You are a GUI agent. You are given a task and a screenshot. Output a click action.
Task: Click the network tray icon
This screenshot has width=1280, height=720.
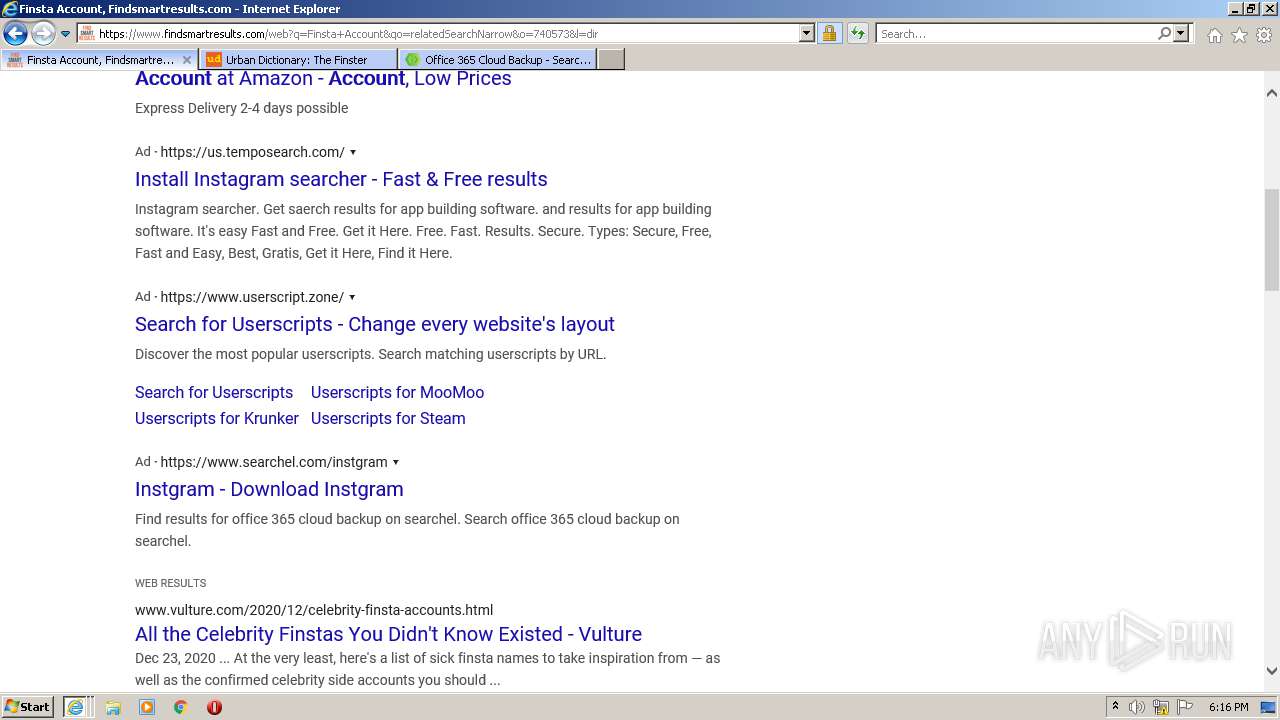coord(1161,707)
